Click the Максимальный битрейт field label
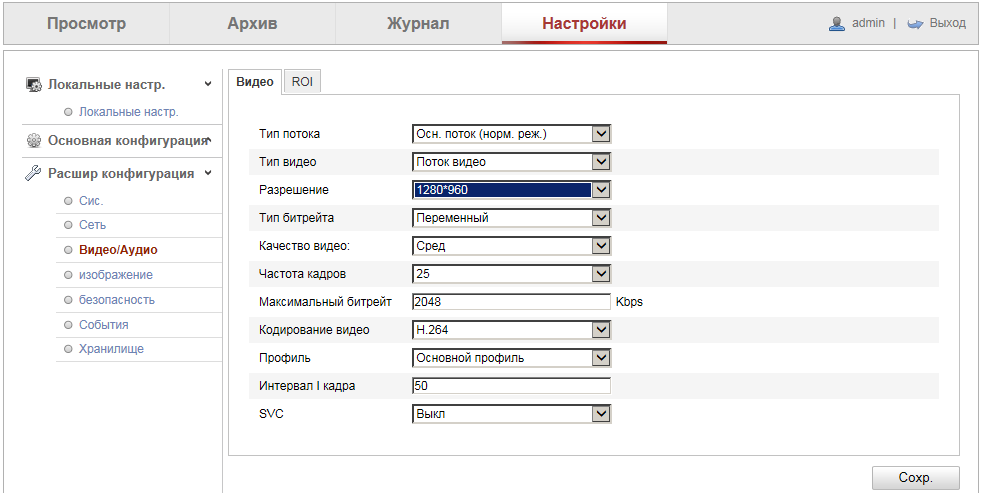This screenshot has width=982, height=493. tap(325, 302)
